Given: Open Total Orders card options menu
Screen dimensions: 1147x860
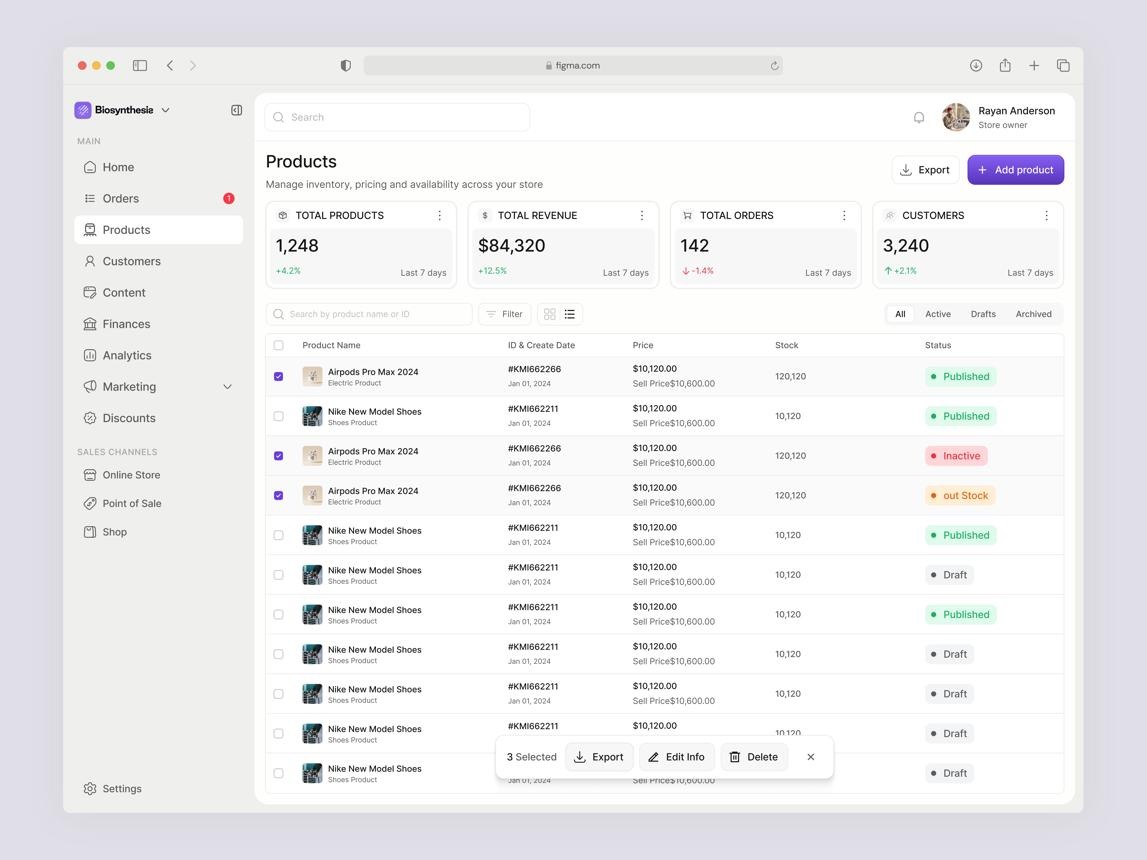Looking at the screenshot, I should tap(844, 215).
